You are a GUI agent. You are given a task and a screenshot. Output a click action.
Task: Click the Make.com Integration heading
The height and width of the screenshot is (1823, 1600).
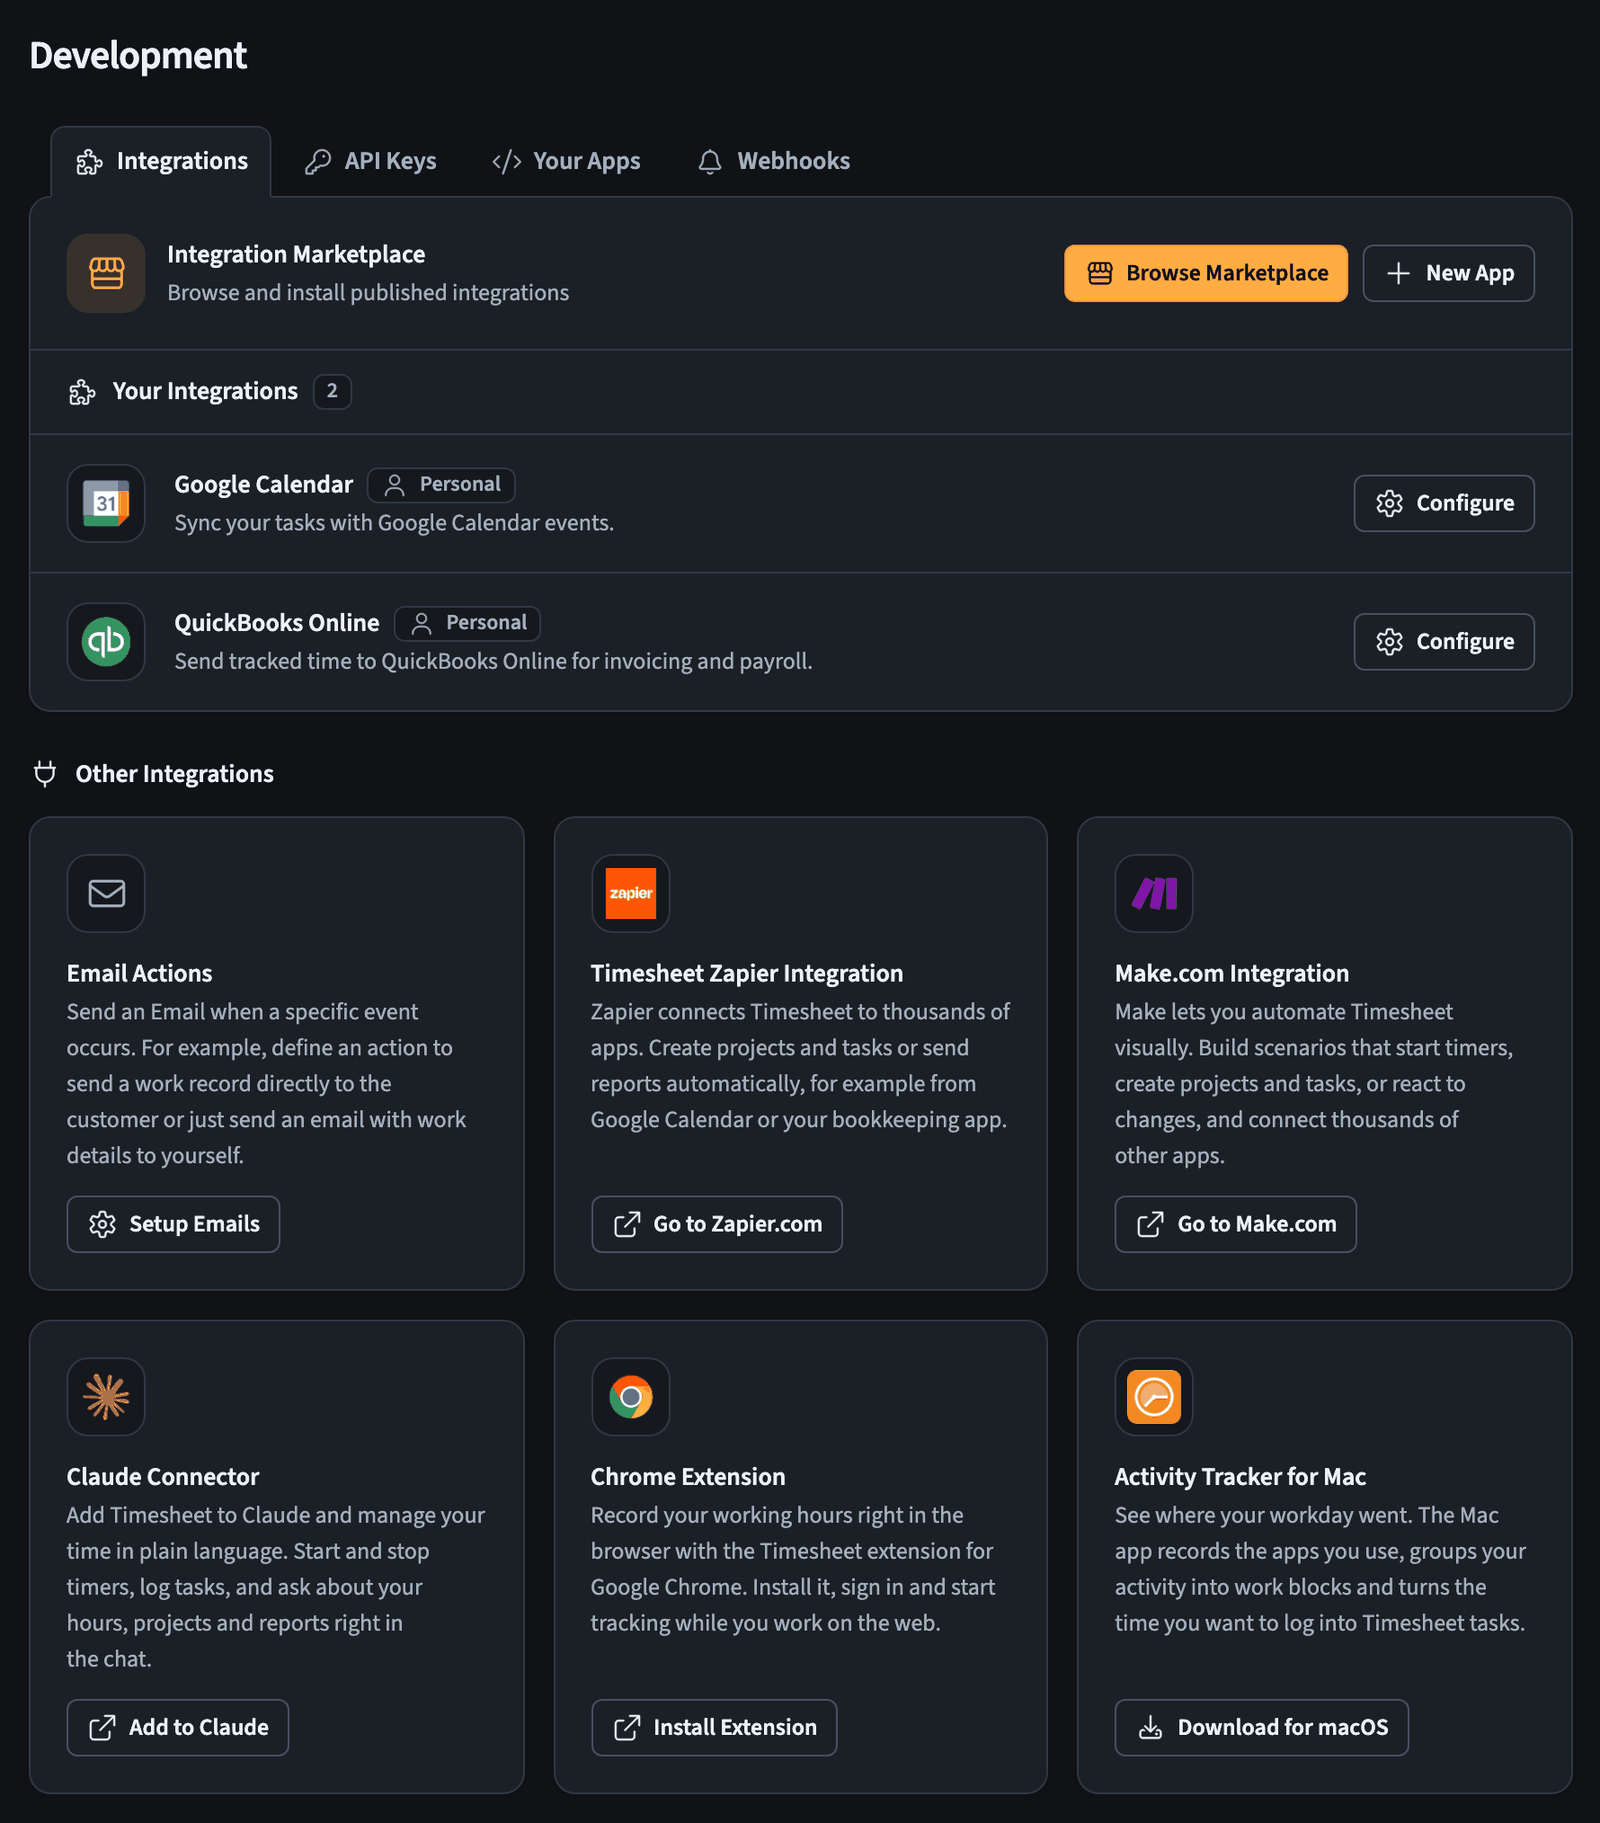[1231, 974]
